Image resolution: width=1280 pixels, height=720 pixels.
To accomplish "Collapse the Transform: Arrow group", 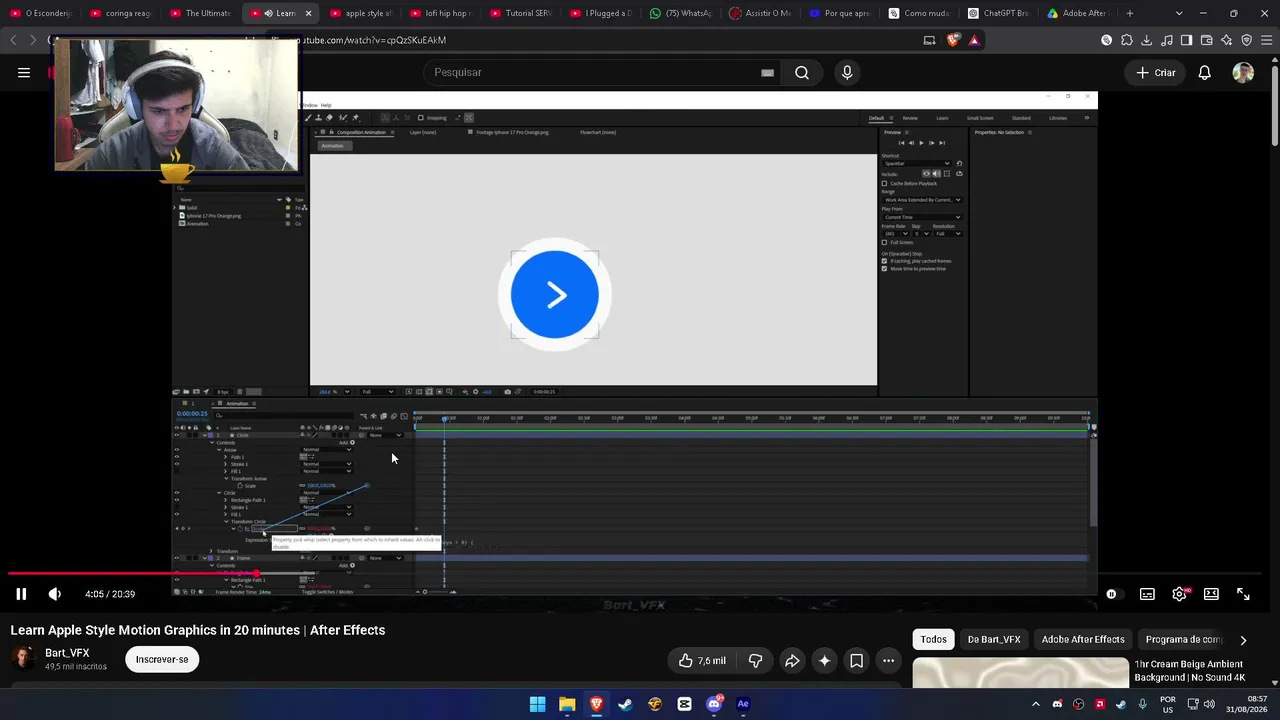I will pos(226,479).
